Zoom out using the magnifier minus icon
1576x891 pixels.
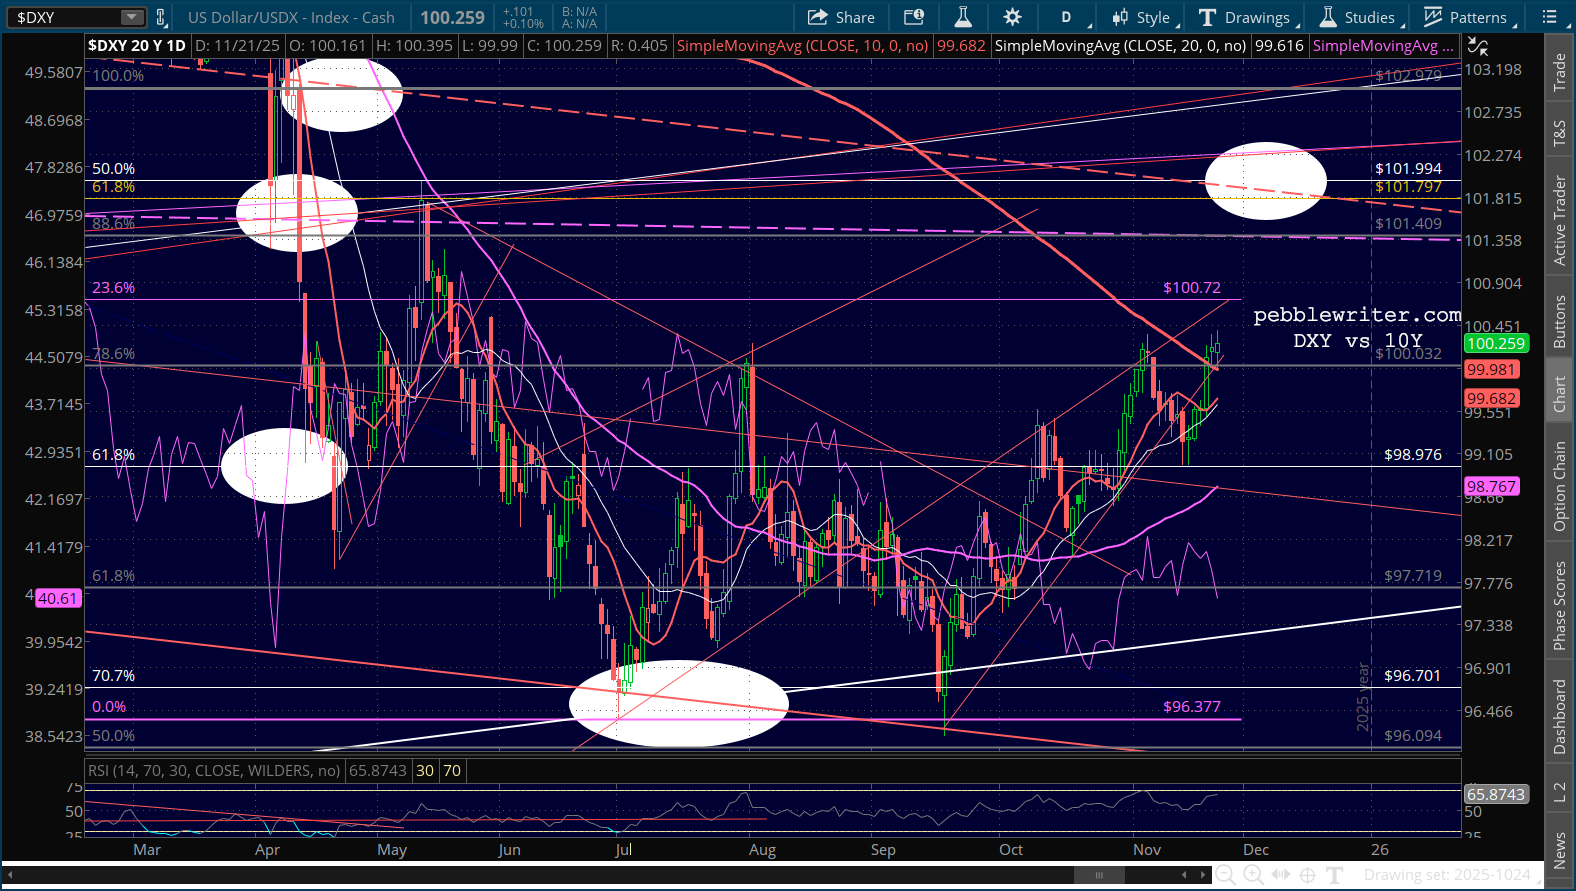[x=1225, y=875]
